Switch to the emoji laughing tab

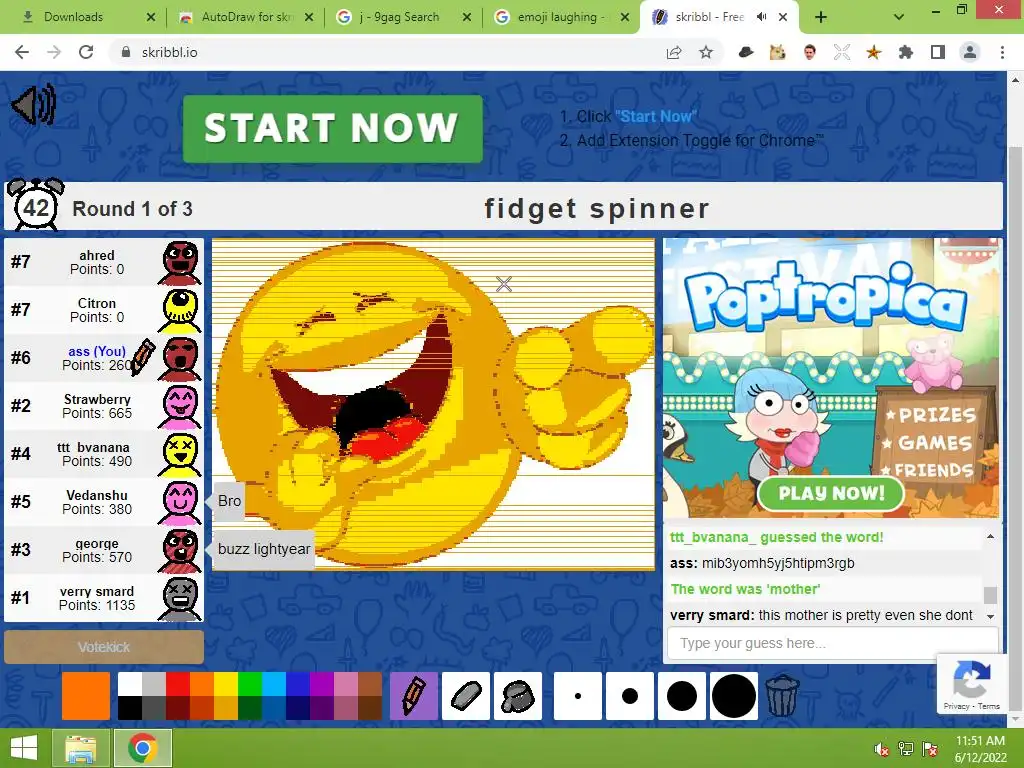click(x=556, y=17)
